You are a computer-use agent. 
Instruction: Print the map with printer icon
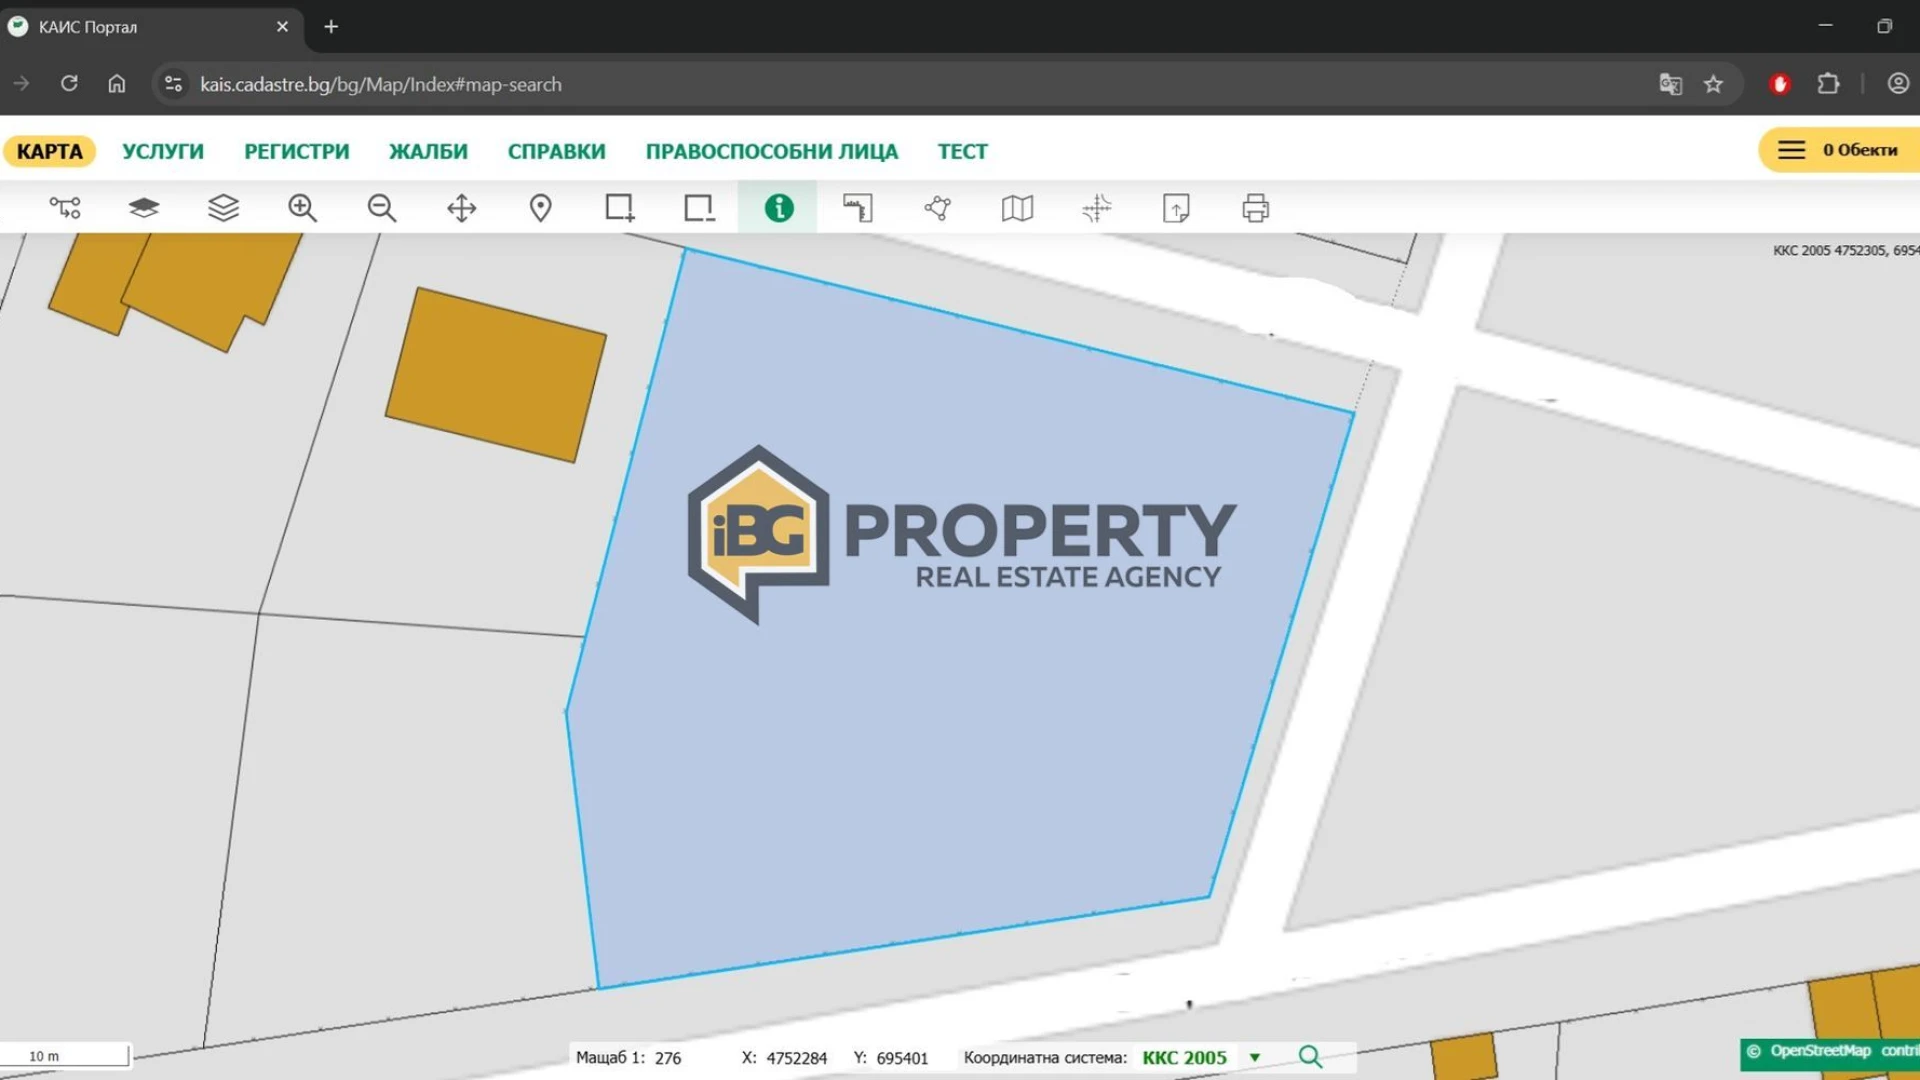[1256, 208]
